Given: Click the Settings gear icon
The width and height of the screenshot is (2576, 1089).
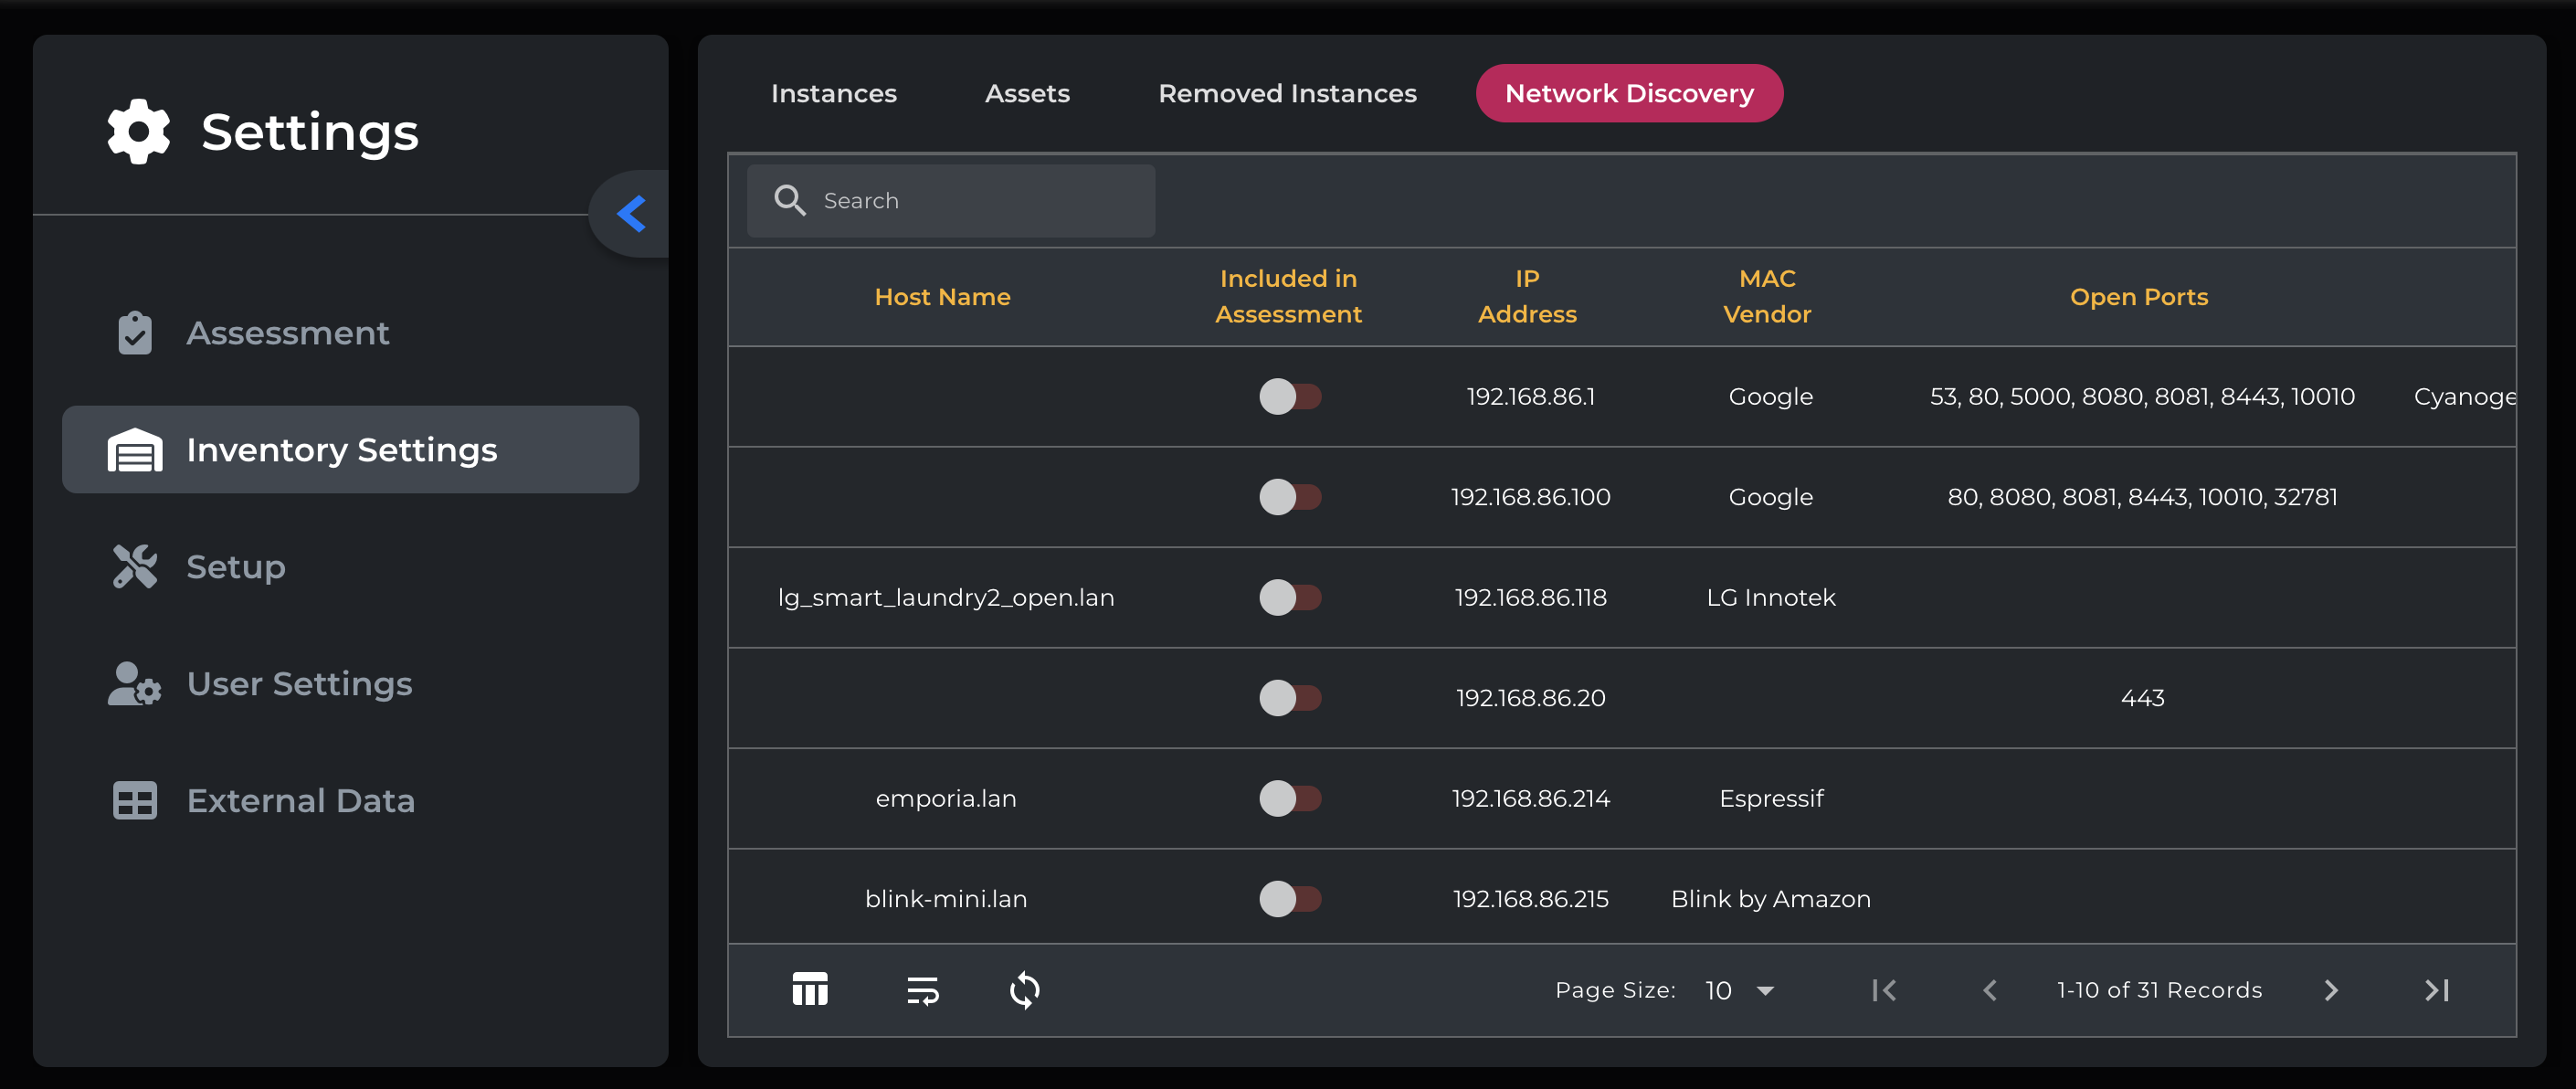Looking at the screenshot, I should click(x=138, y=132).
